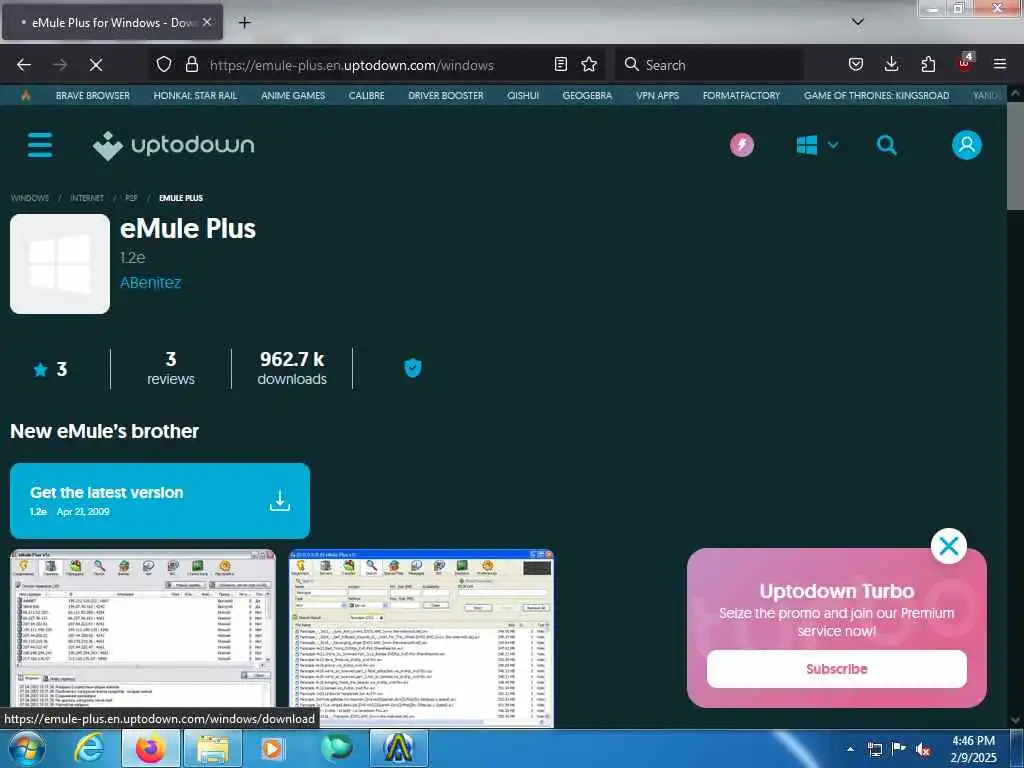The image size is (1024, 768).
Task: Open DRIVER BOOSTER link
Action: pyautogui.click(x=446, y=95)
